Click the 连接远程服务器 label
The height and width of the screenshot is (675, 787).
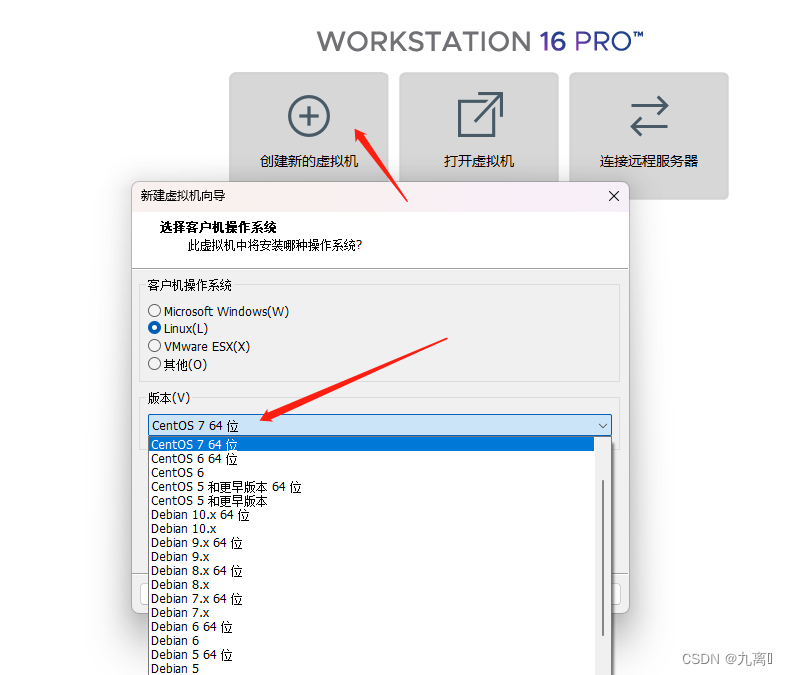pos(649,161)
